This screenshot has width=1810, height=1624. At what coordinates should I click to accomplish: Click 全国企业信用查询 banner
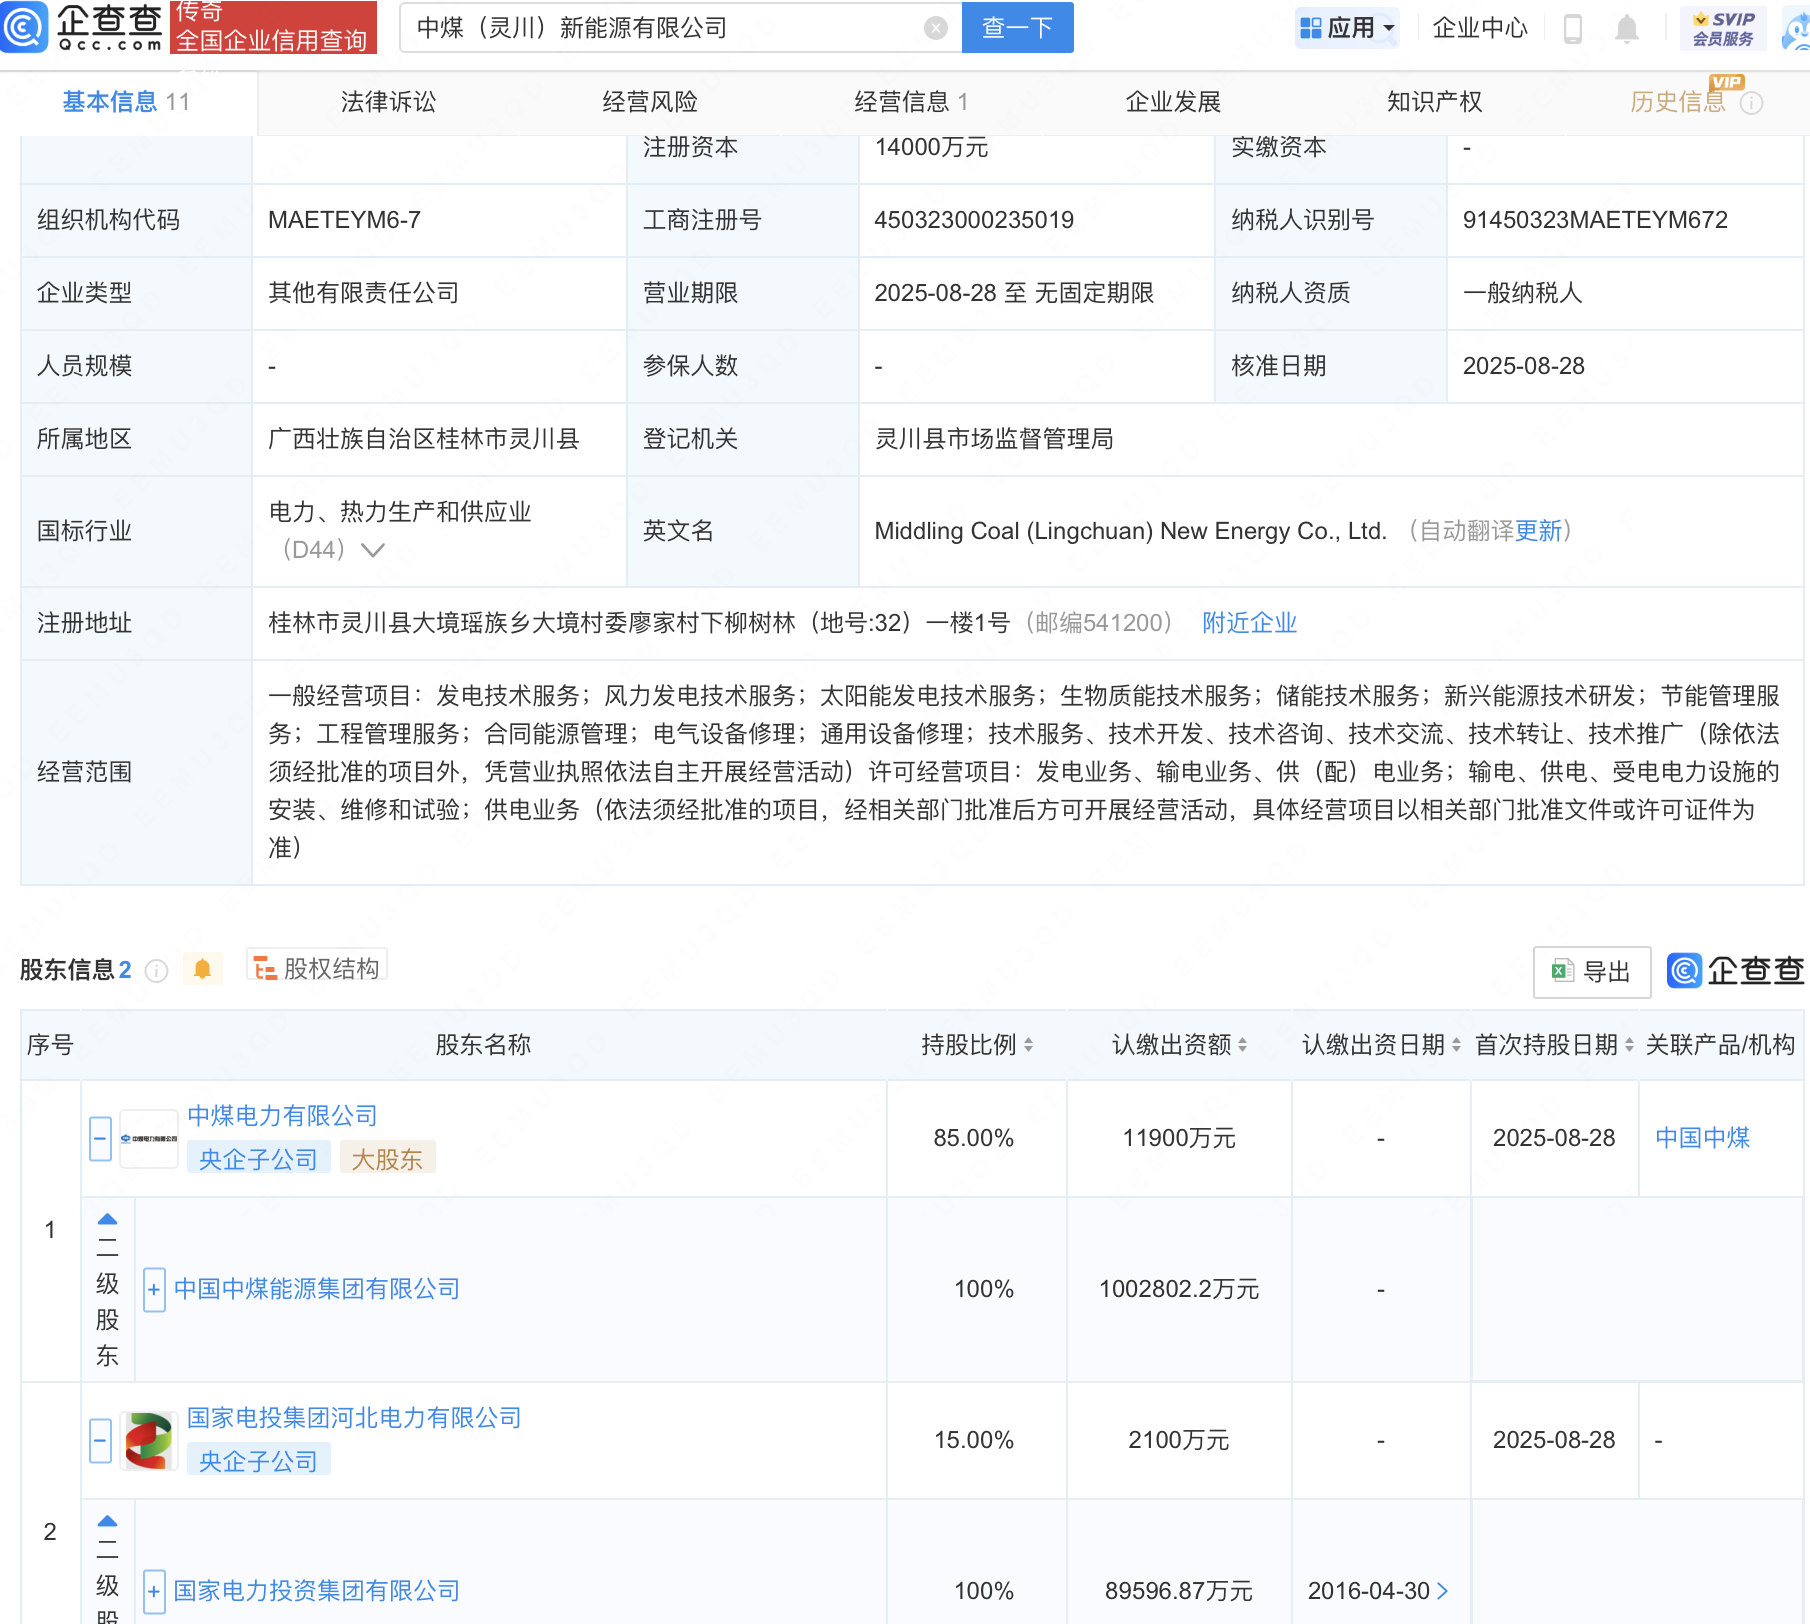pyautogui.click(x=273, y=27)
